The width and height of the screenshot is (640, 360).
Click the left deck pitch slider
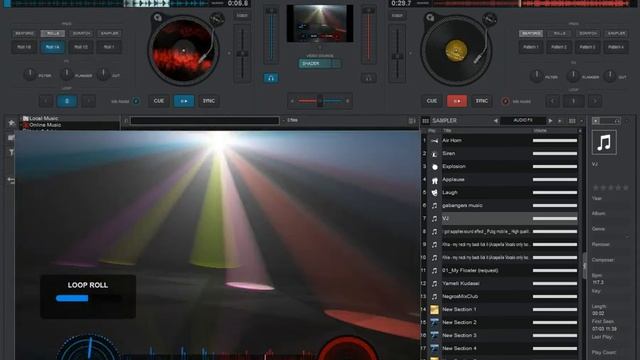click(x=242, y=53)
